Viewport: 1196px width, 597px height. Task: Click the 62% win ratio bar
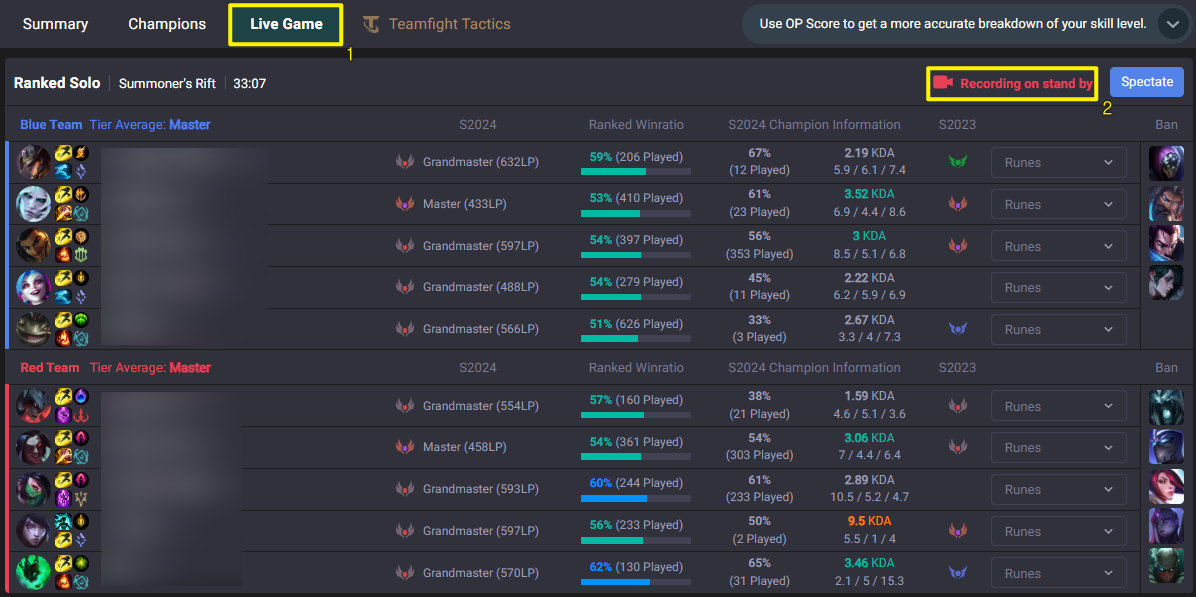point(635,583)
